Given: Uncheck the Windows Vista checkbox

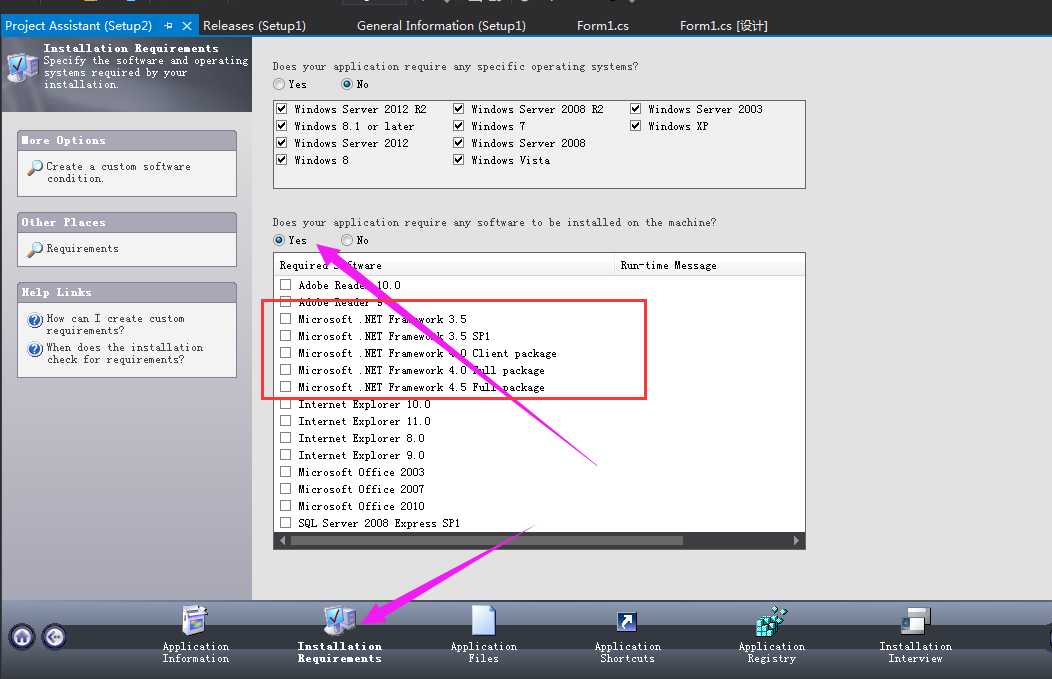Looking at the screenshot, I should point(459,160).
